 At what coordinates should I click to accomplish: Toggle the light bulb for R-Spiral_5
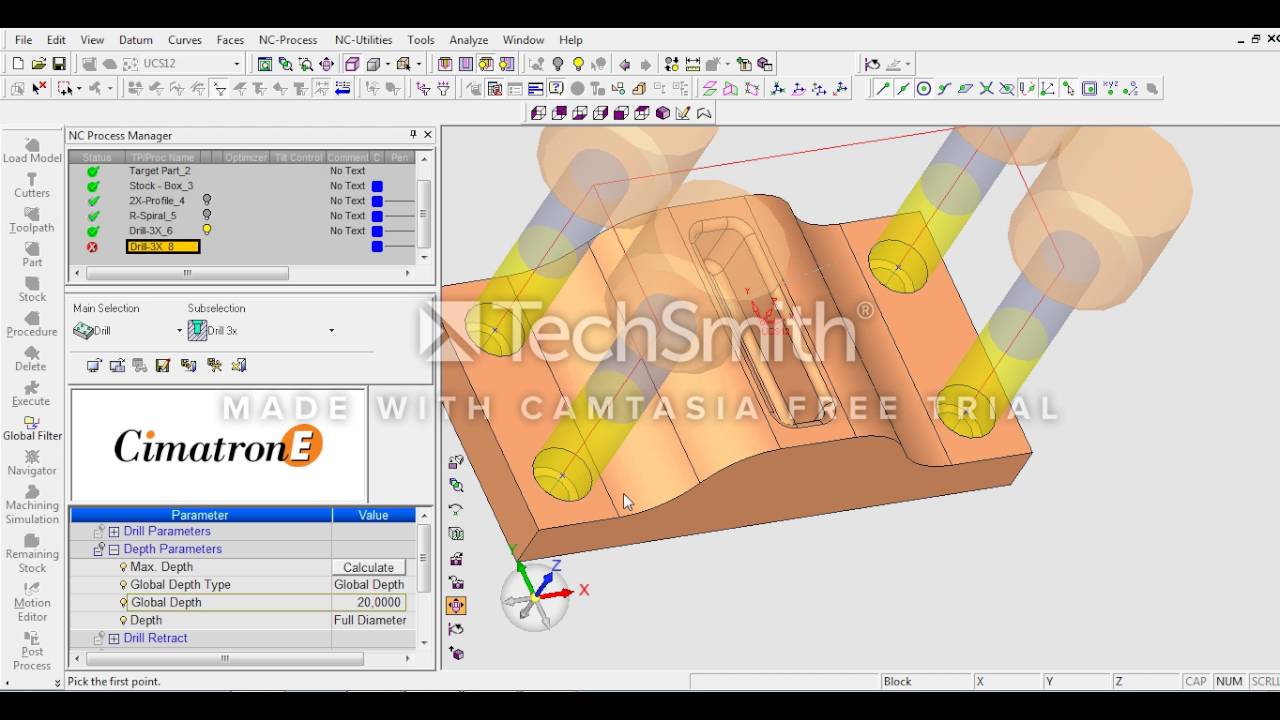point(207,215)
